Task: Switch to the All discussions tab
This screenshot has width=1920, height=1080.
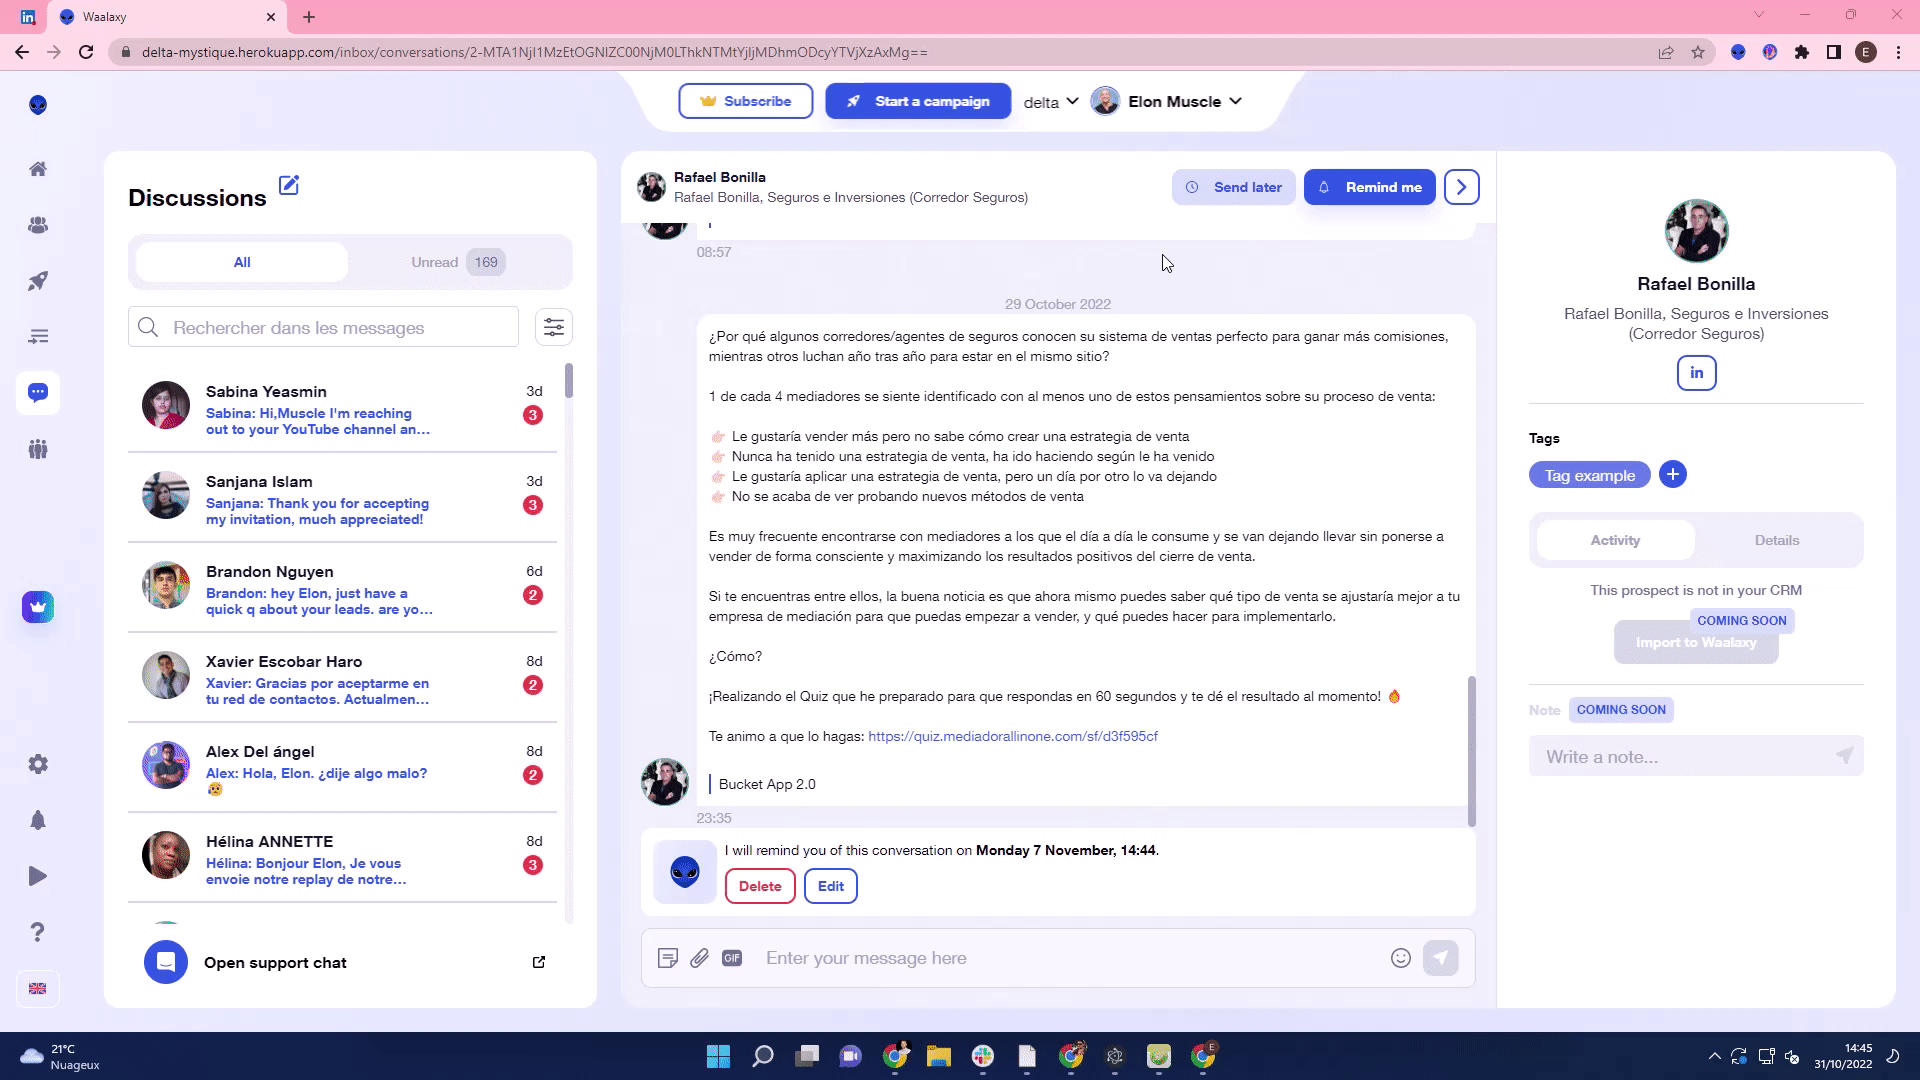Action: coord(242,262)
